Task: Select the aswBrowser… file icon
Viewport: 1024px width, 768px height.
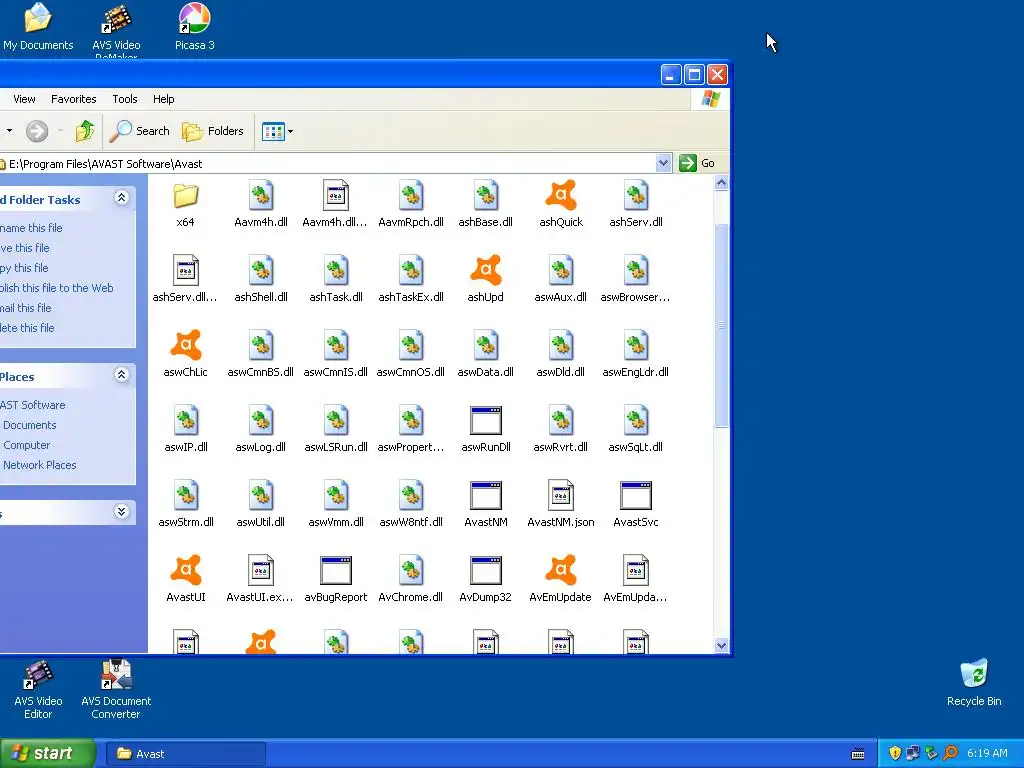Action: pos(636,270)
